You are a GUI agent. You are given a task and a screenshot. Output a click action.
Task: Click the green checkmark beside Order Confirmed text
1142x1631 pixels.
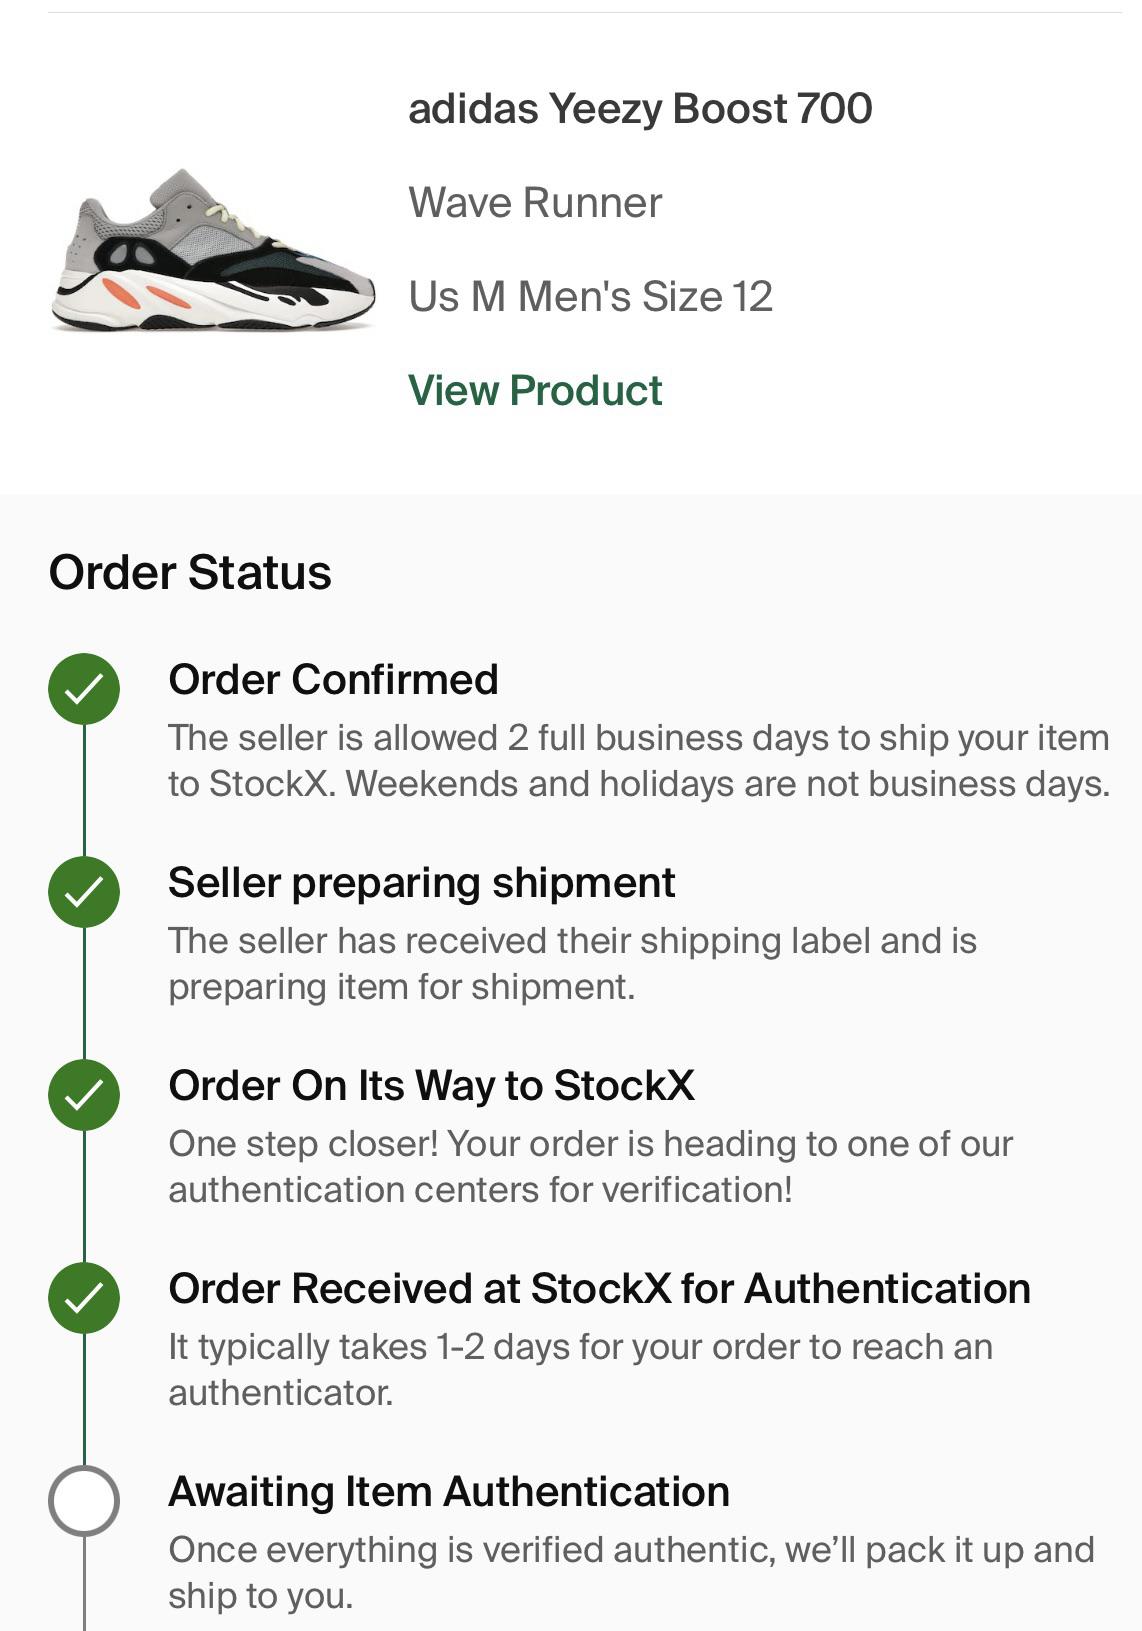tap(85, 686)
